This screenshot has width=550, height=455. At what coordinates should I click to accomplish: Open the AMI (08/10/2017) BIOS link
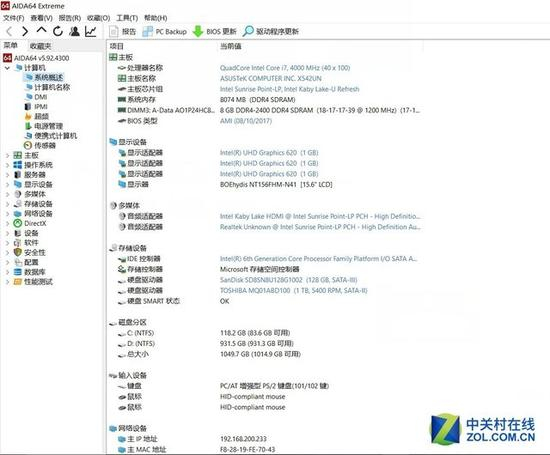point(246,121)
